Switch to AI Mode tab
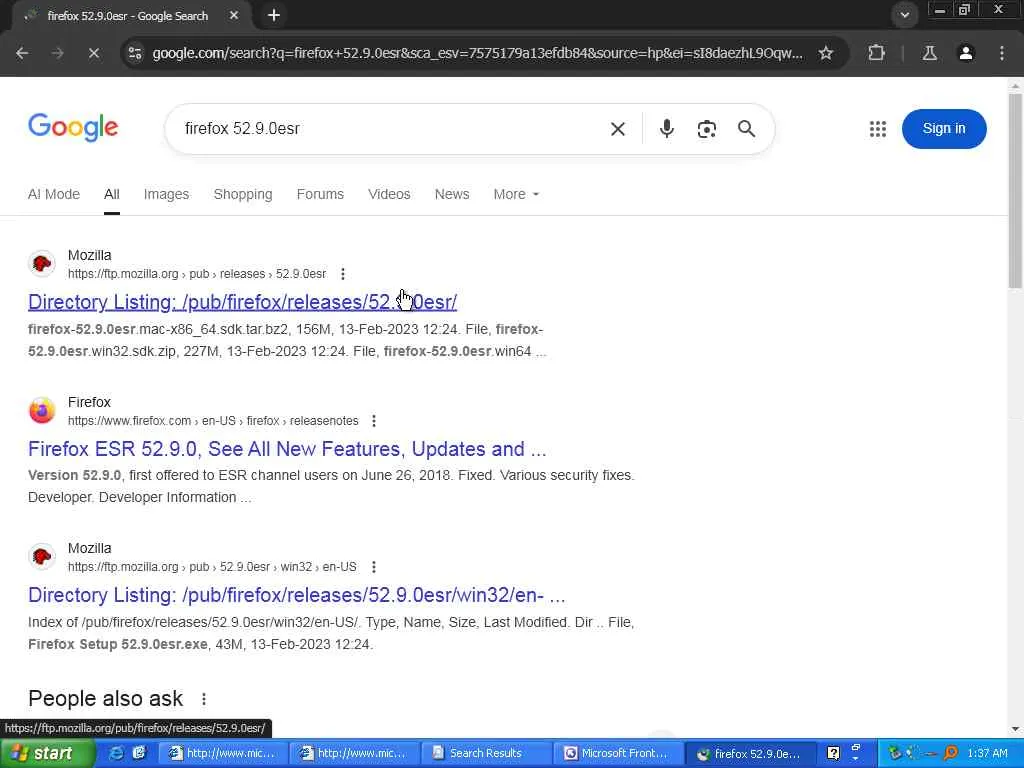 [54, 194]
